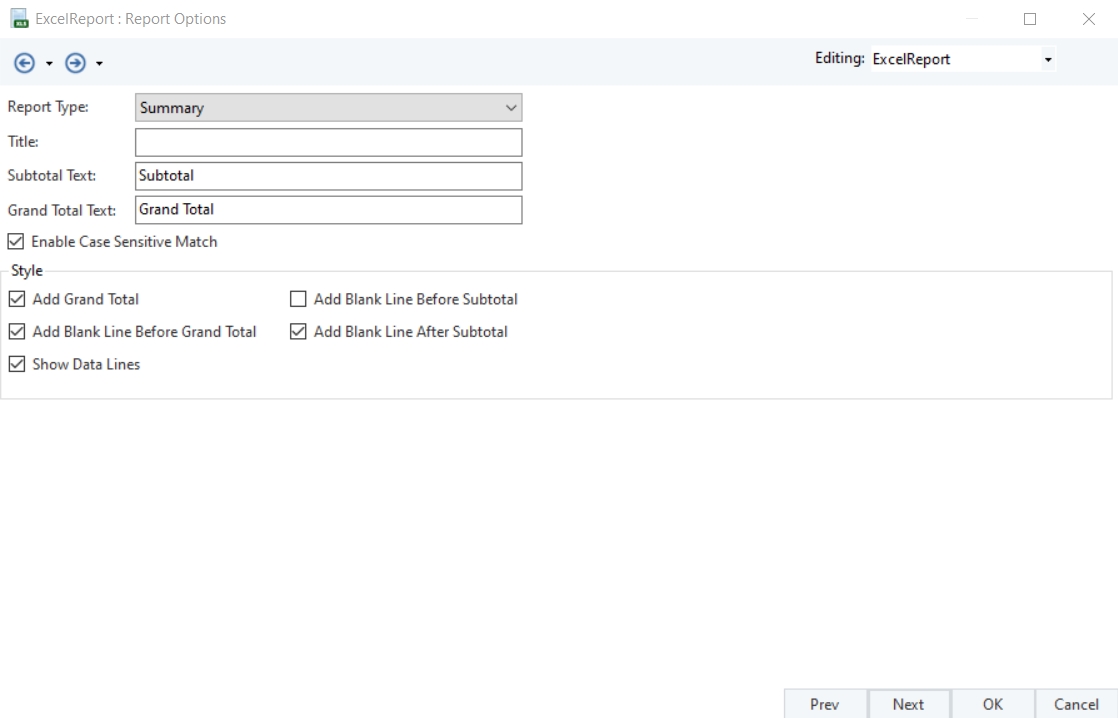Toggle Enable Case Sensitive Match checkbox
Screen dimensions: 1118x718
point(16,242)
